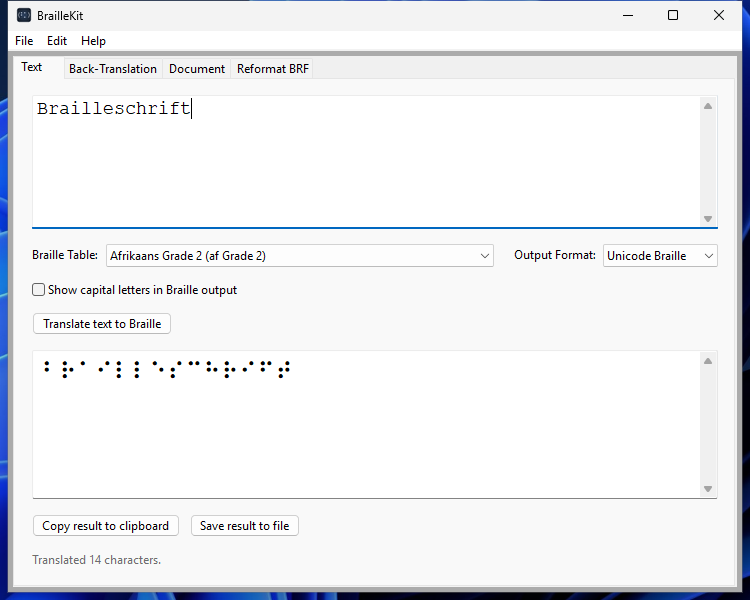This screenshot has width=750, height=600.
Task: Open the Help menu
Action: pyautogui.click(x=93, y=41)
